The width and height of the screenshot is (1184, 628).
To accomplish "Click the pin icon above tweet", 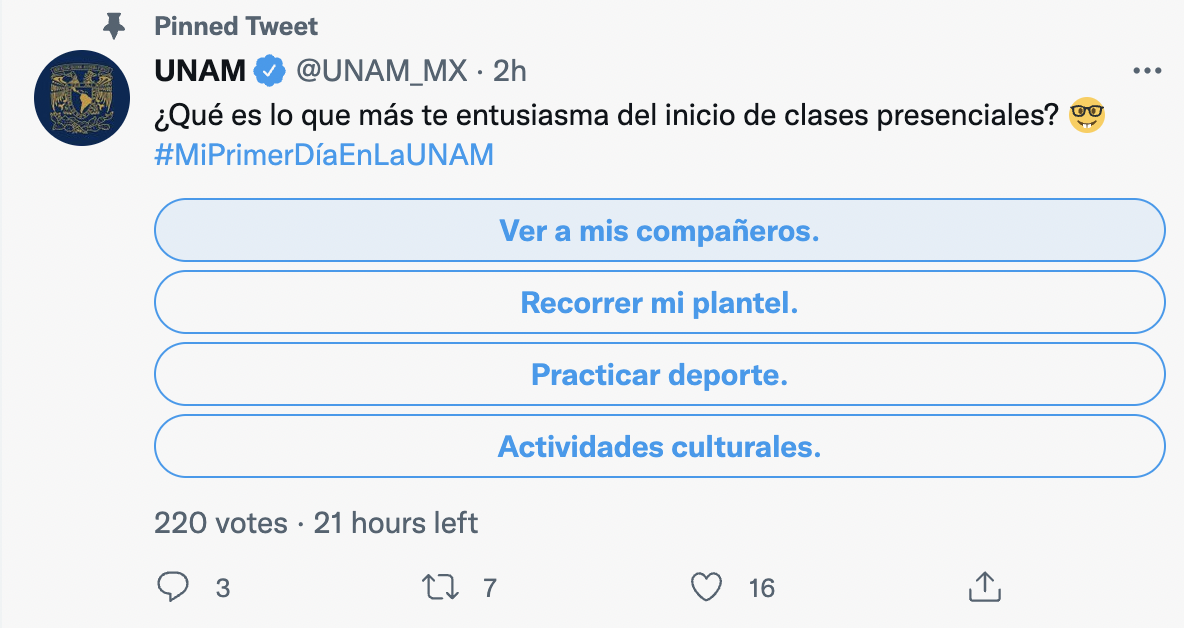I will tap(114, 26).
